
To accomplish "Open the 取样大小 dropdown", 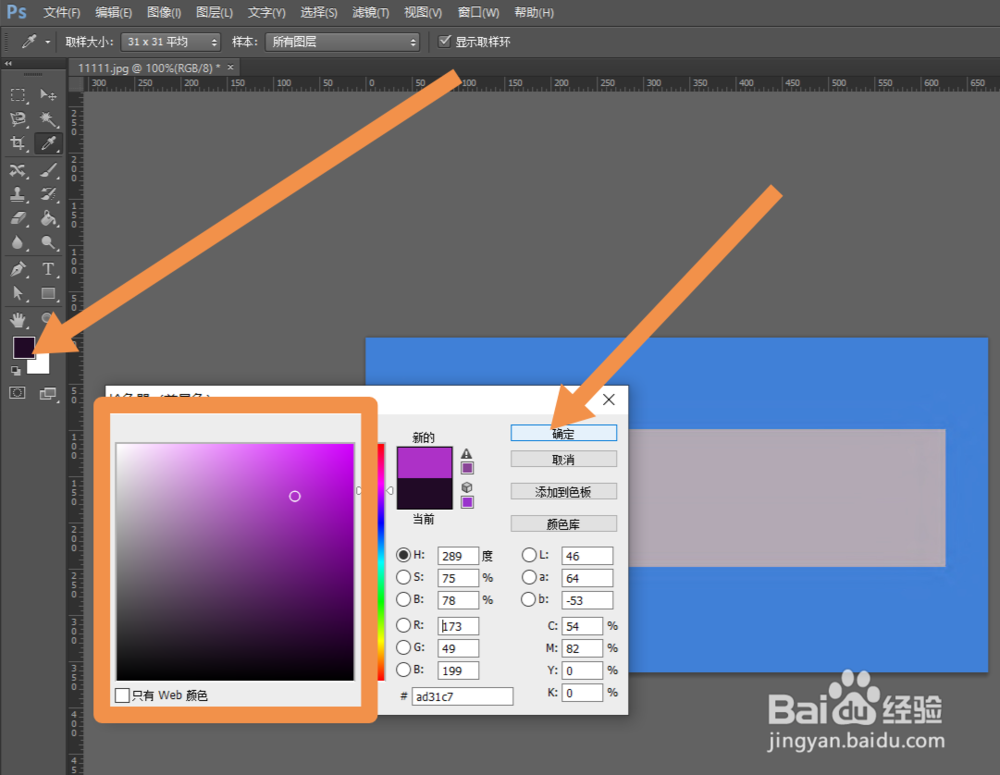I will pos(170,42).
